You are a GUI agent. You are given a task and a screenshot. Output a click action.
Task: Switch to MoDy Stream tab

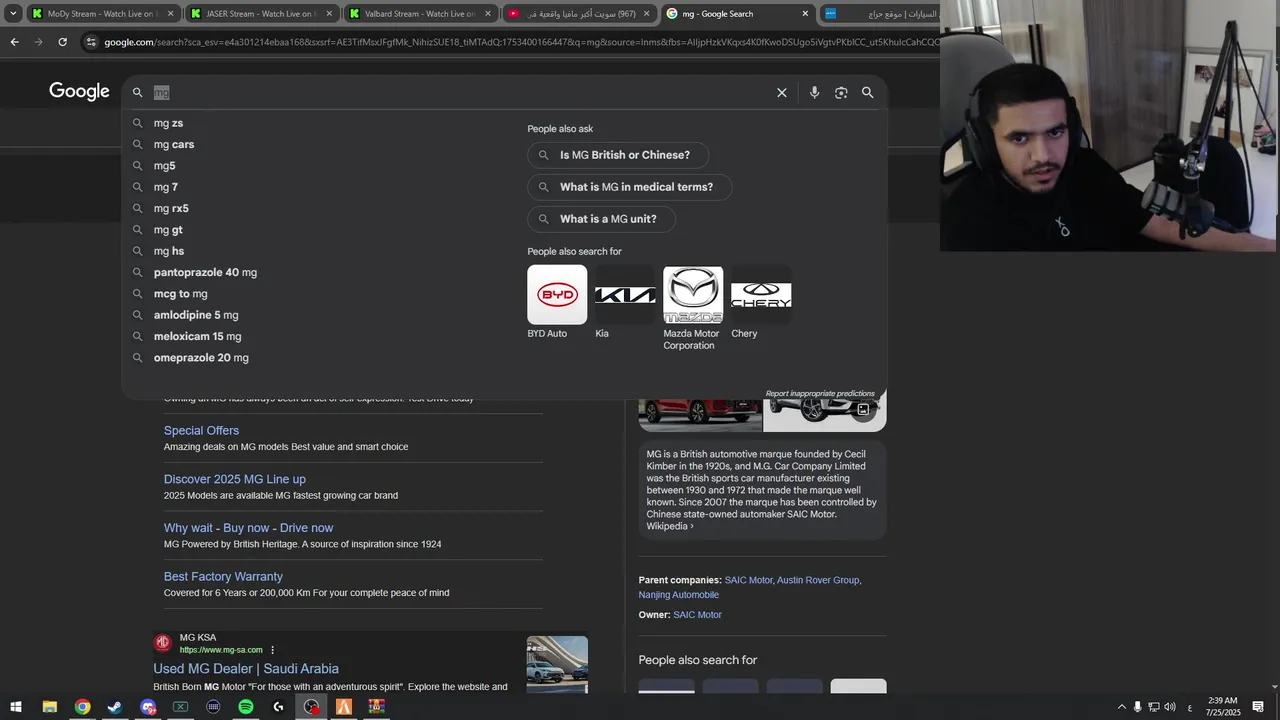click(x=102, y=14)
